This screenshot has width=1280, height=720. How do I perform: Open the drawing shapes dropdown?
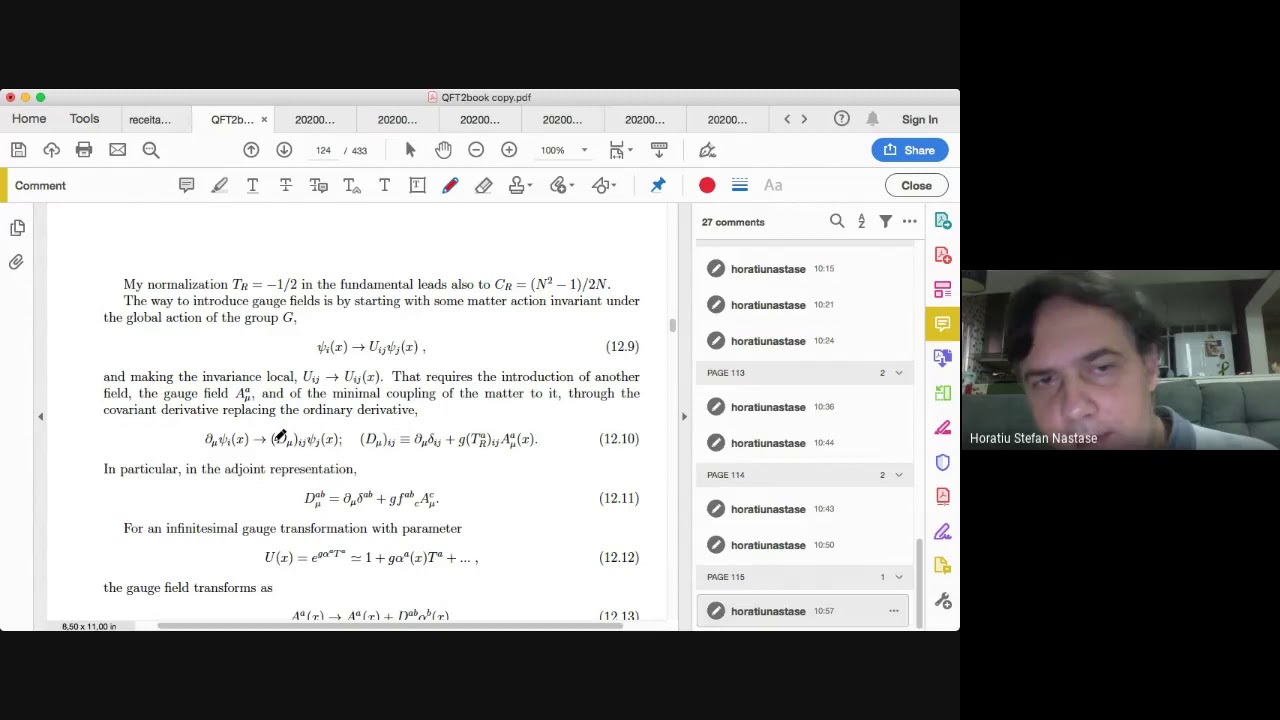coord(604,185)
